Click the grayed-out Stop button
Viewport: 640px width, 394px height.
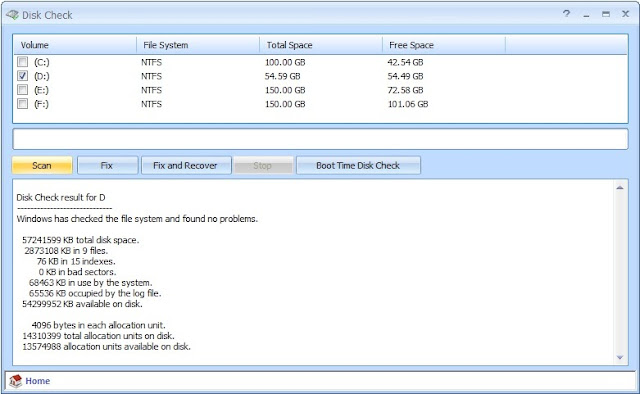coord(263,165)
